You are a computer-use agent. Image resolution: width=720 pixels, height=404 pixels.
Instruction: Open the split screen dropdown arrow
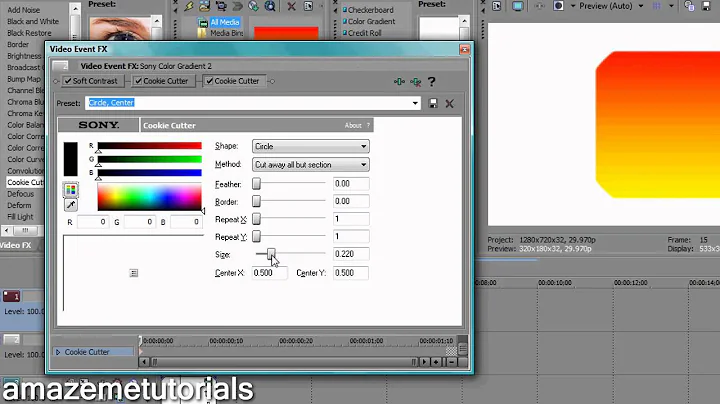coord(573,6)
